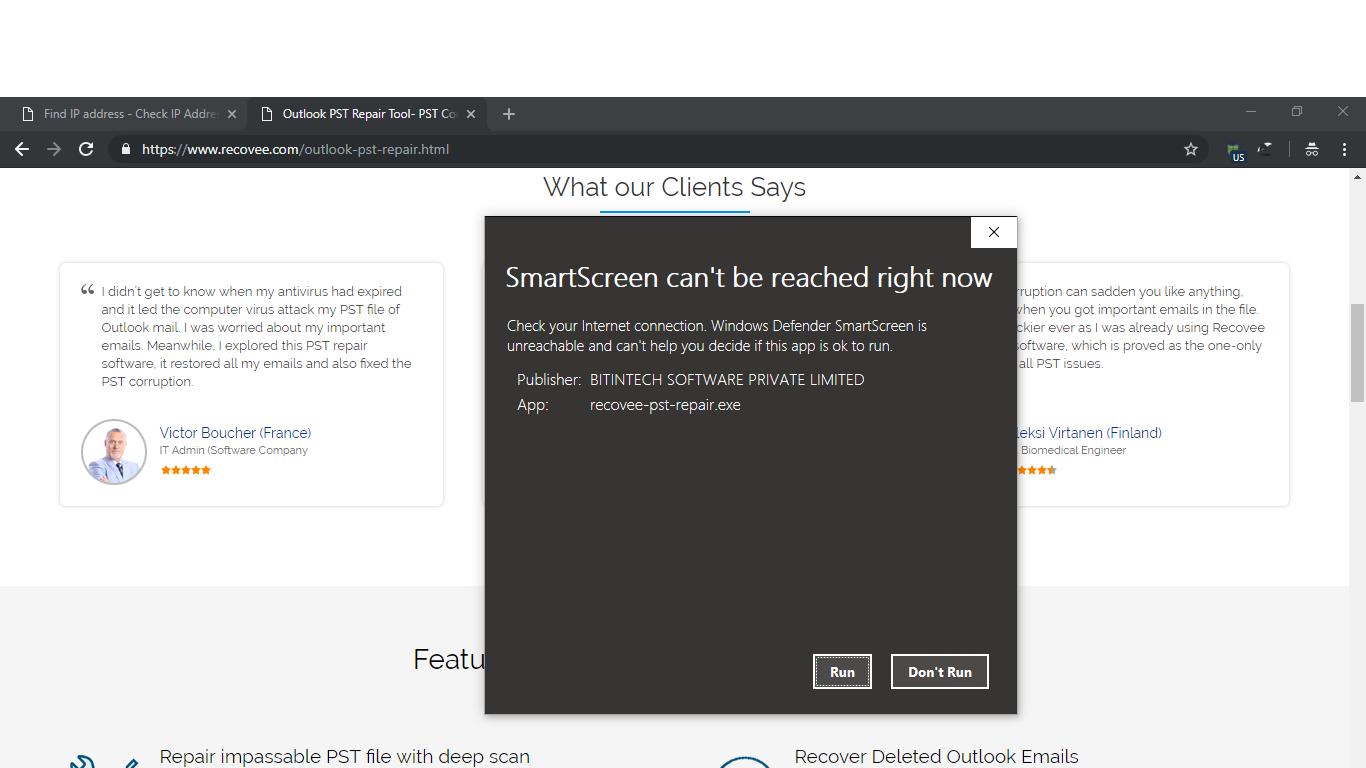Click 'Biomedical Engineer' subtitle
This screenshot has width=1366, height=768.
1073,451
